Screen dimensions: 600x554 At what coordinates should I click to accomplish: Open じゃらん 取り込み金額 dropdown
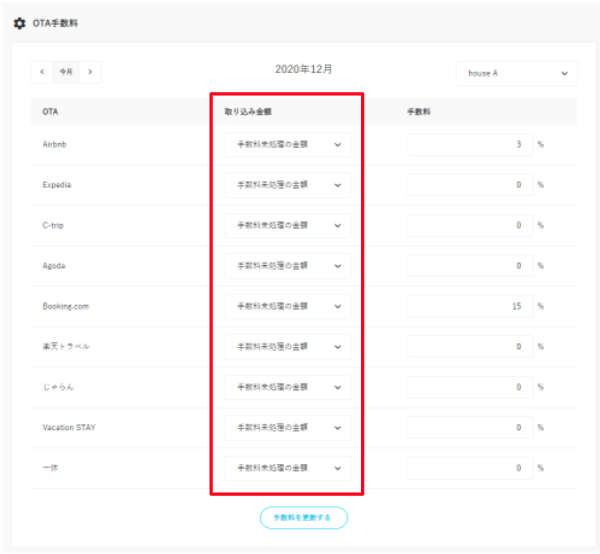coord(287,387)
